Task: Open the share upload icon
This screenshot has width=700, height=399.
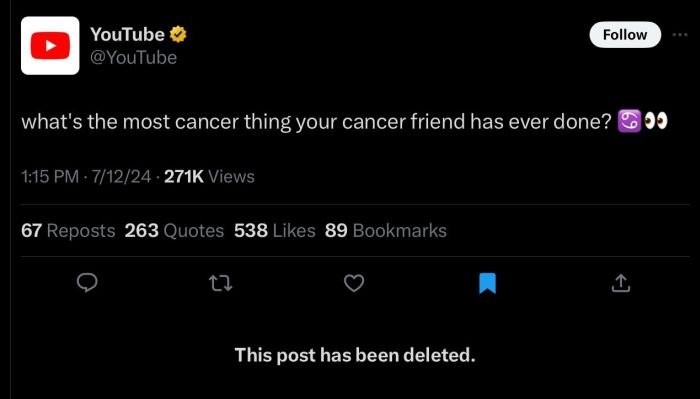Action: coord(621,283)
